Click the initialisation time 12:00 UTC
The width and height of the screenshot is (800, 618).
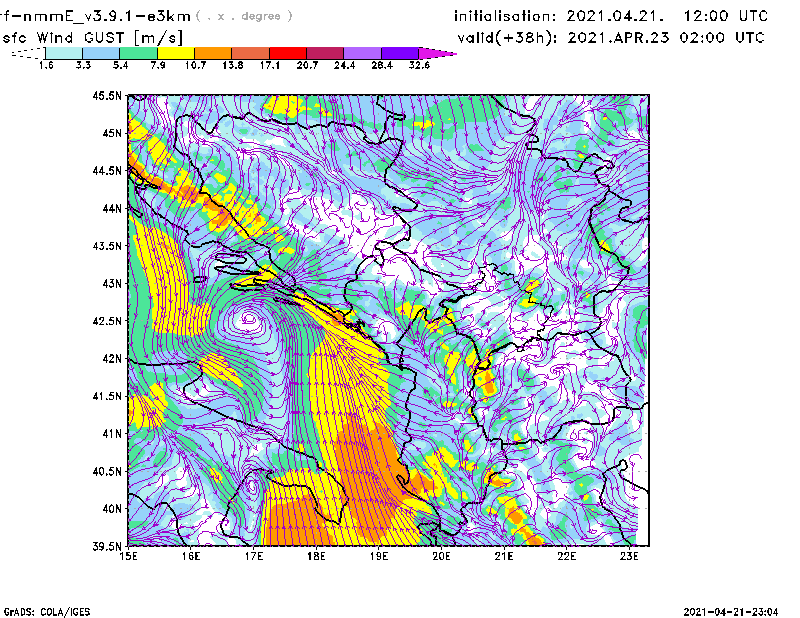726,16
